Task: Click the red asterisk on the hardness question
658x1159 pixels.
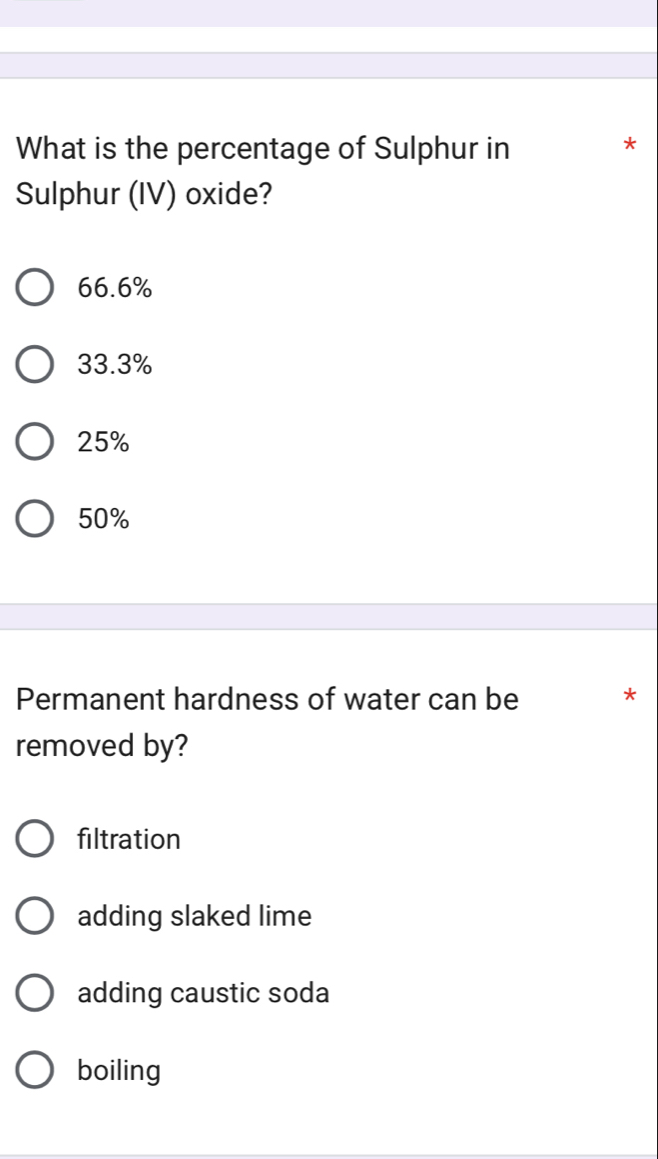Action: [629, 698]
